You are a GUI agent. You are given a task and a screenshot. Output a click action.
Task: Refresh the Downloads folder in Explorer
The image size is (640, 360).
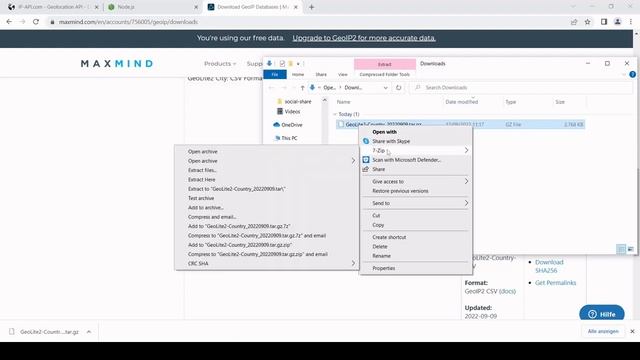point(398,88)
